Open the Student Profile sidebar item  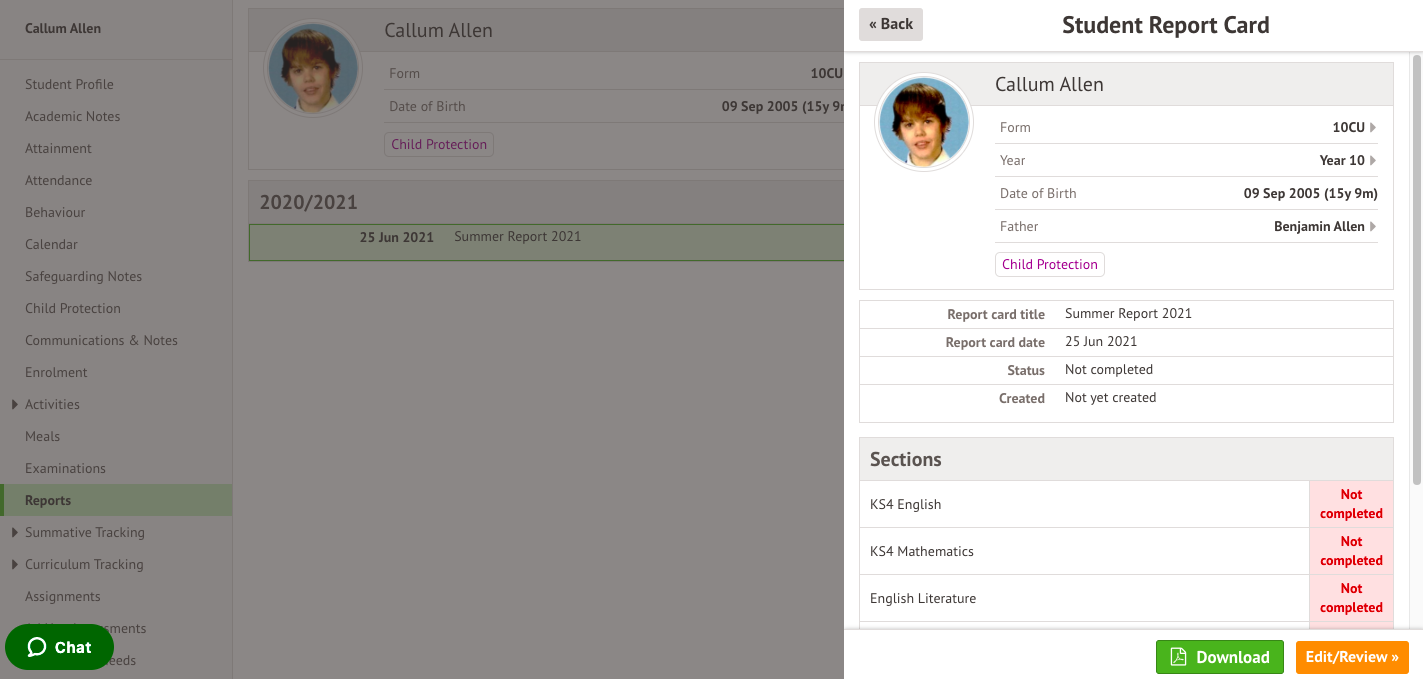pos(69,85)
